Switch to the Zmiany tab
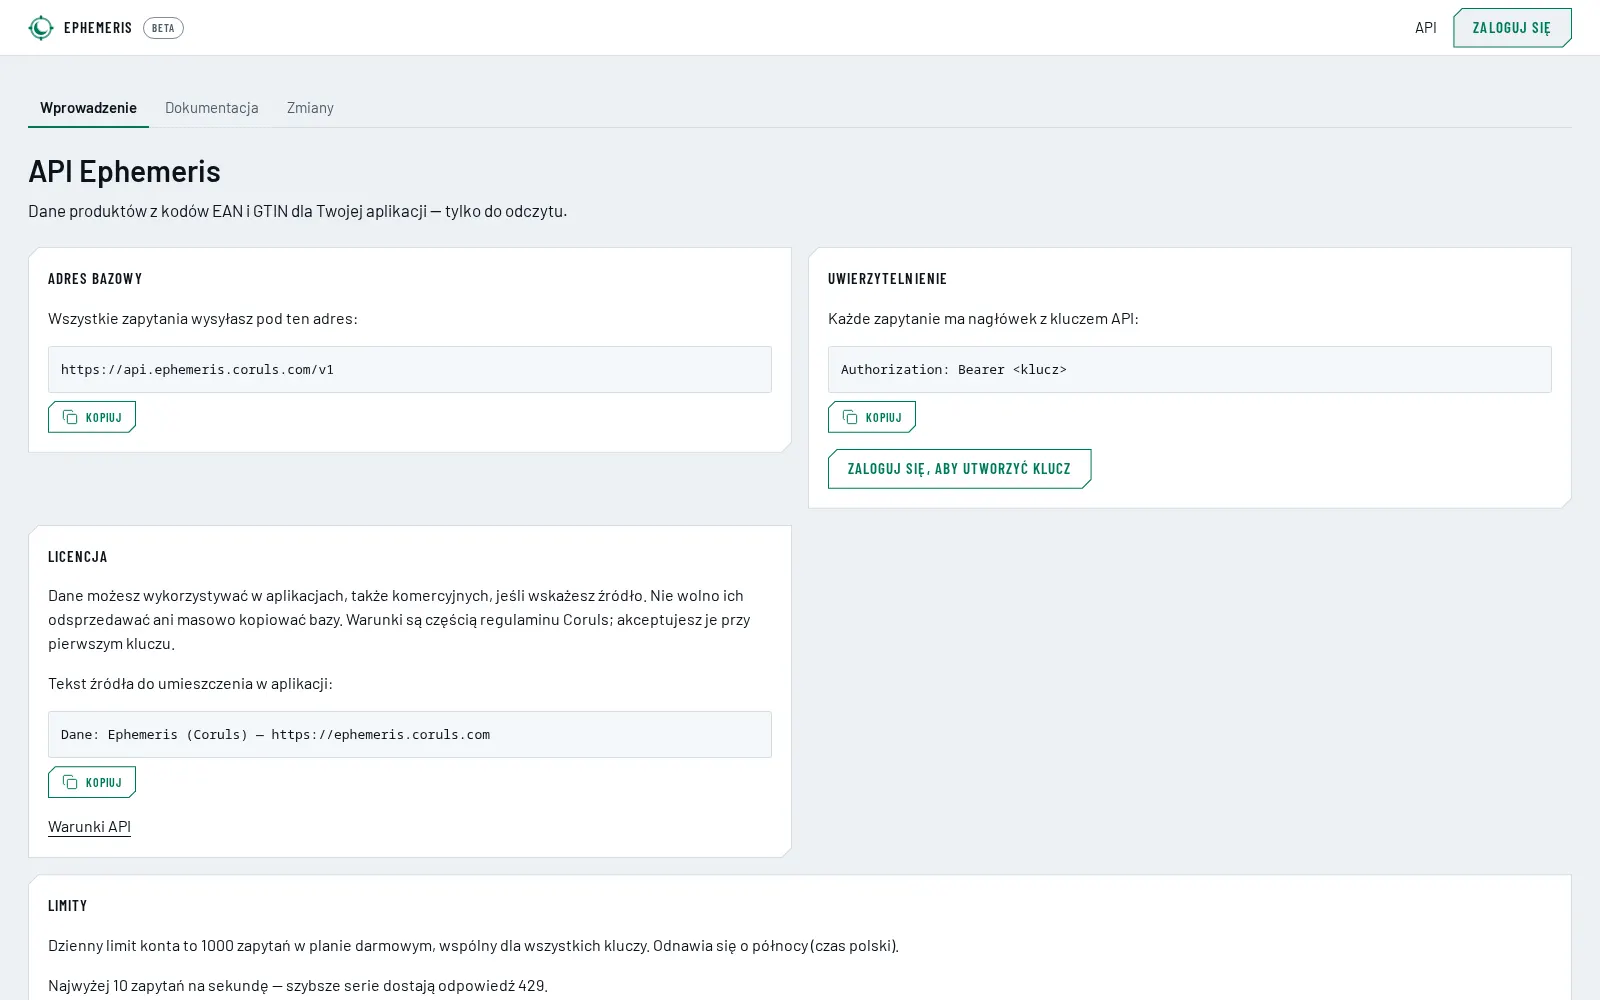Screen dimensions: 1600x1000 pyautogui.click(x=310, y=107)
